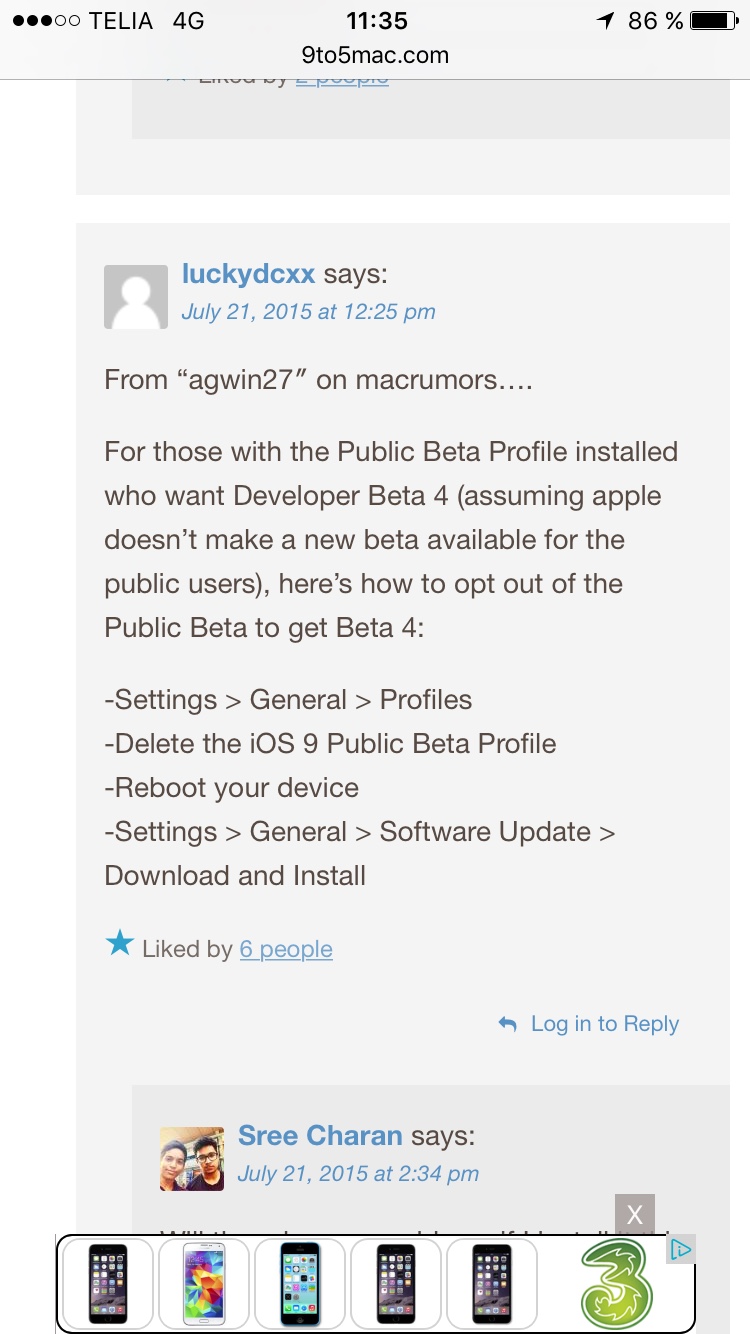Close the ad with the X button
Screen dimensions: 750x1334
click(x=635, y=1215)
